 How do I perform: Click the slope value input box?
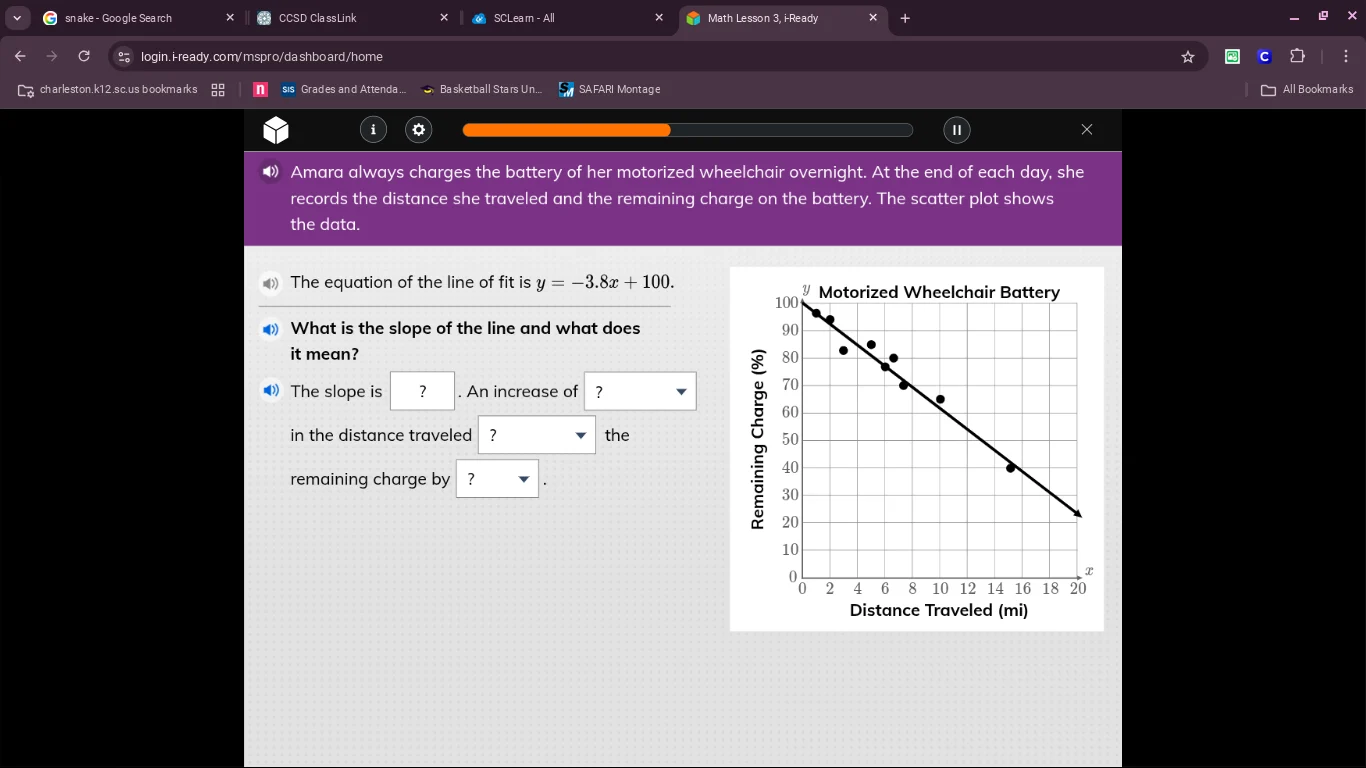click(x=422, y=391)
